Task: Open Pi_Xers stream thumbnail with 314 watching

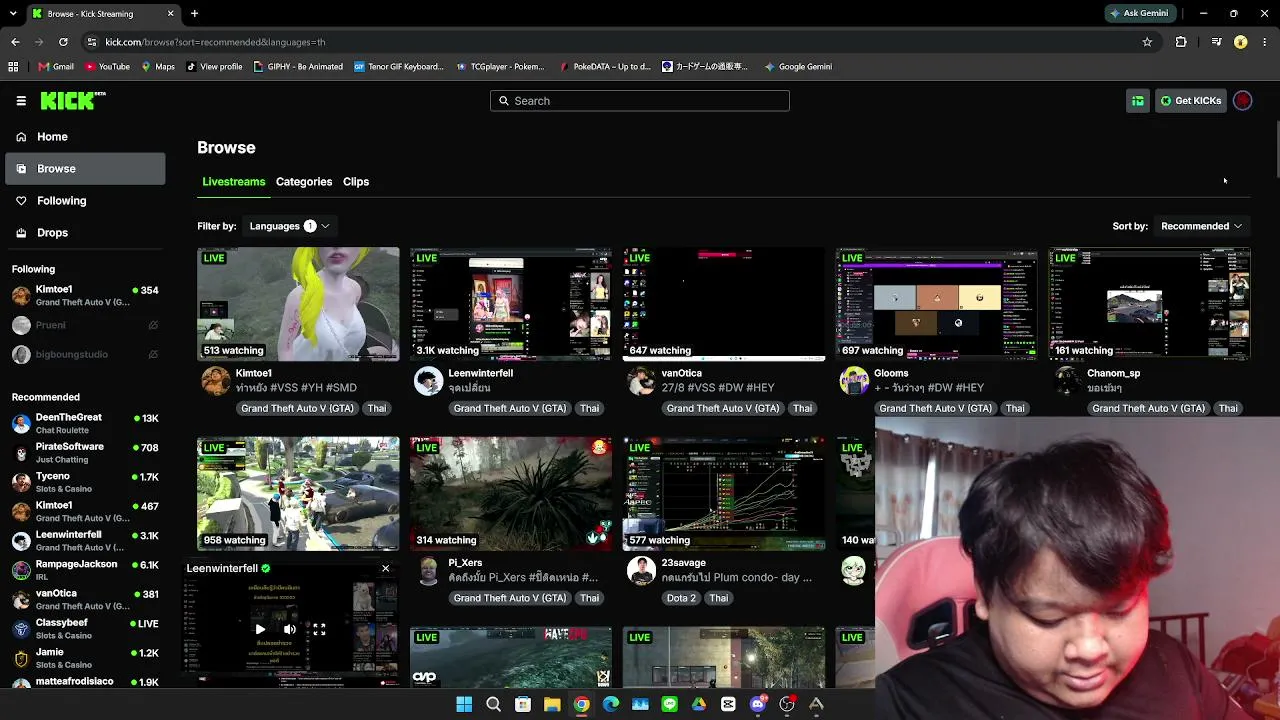Action: click(511, 494)
